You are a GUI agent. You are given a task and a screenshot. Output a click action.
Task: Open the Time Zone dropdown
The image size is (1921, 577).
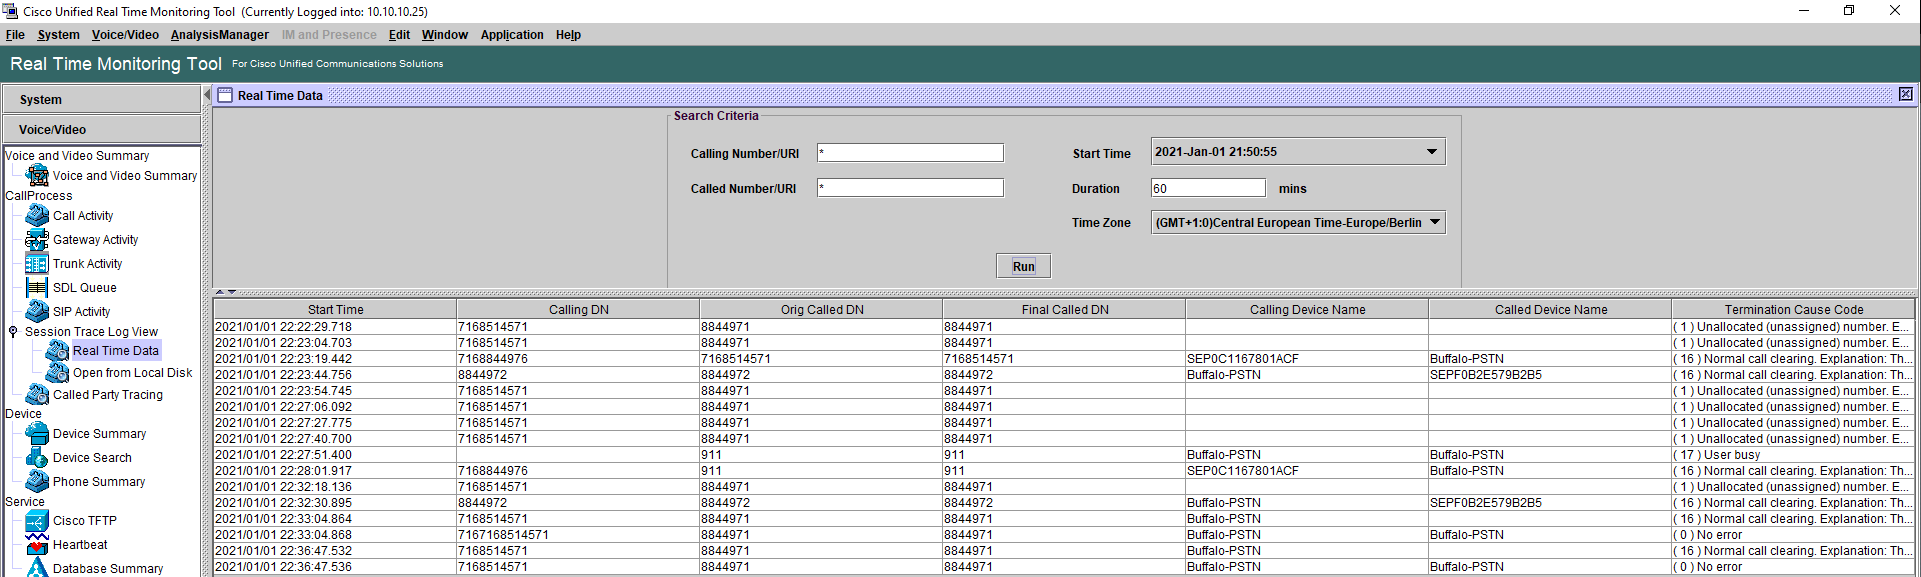pyautogui.click(x=1435, y=222)
